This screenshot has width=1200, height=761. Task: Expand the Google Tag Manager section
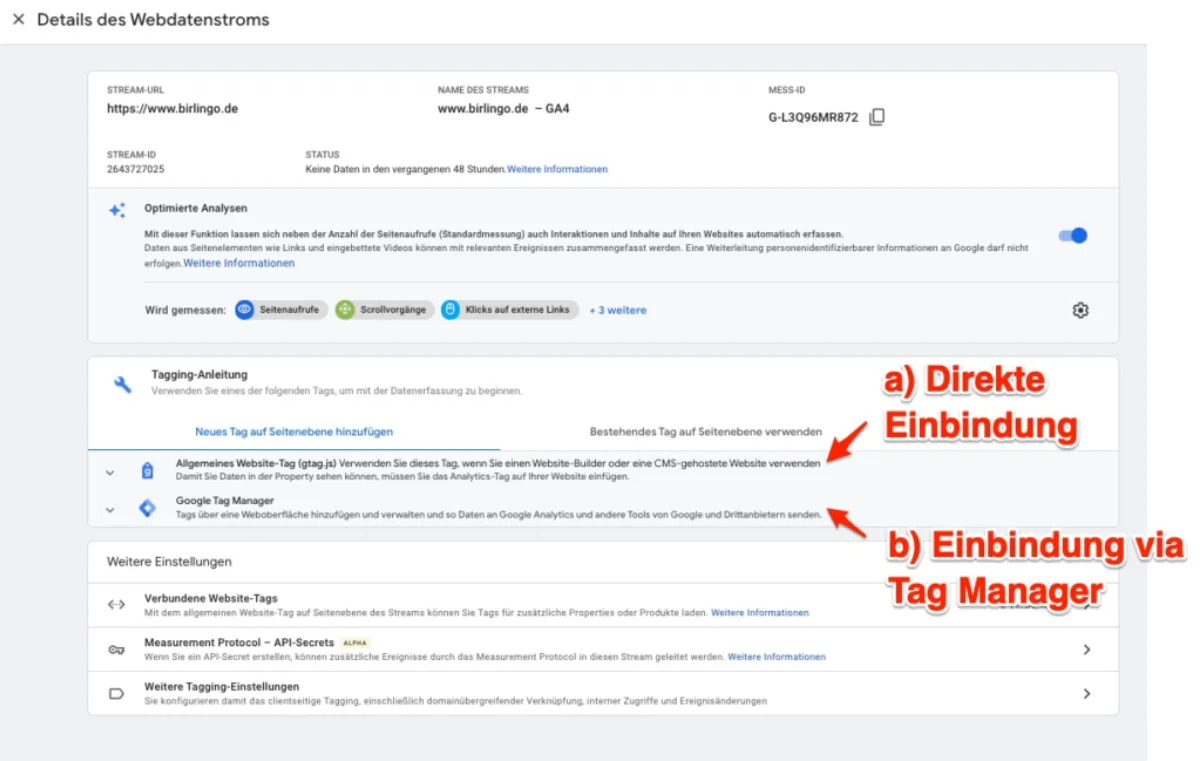[109, 509]
